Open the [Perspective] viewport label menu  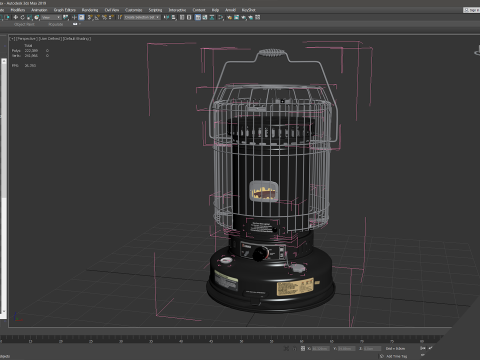coord(27,39)
